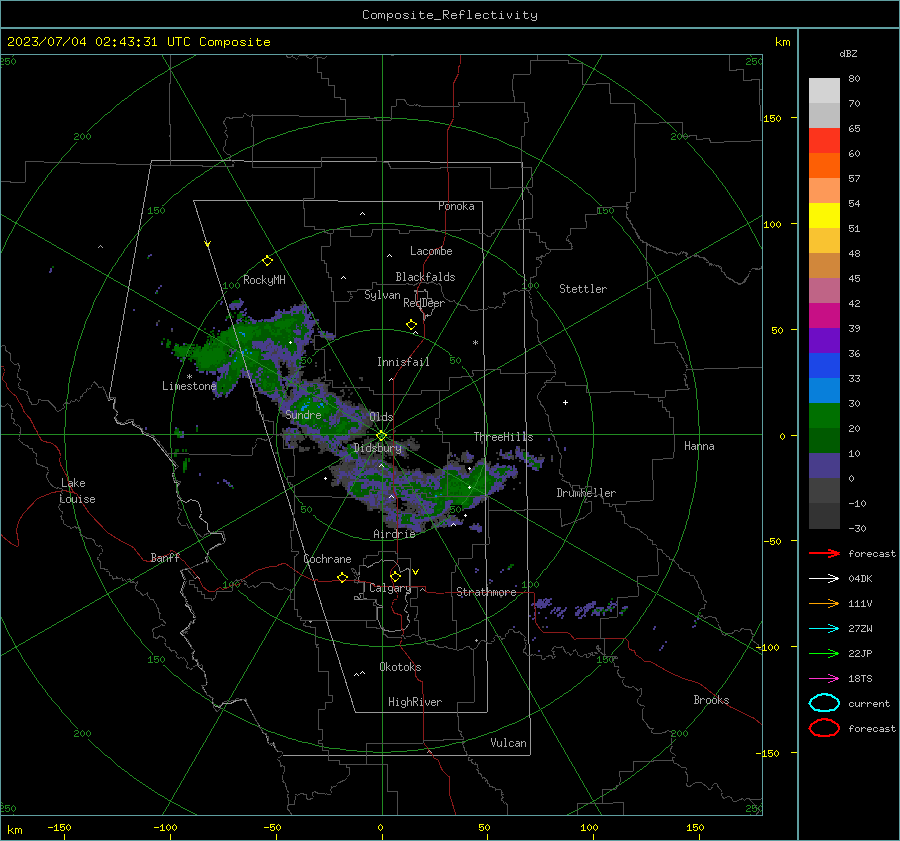This screenshot has width=900, height=841.
Task: Select the 33 dBZ blue swatch
Action: coord(824,390)
